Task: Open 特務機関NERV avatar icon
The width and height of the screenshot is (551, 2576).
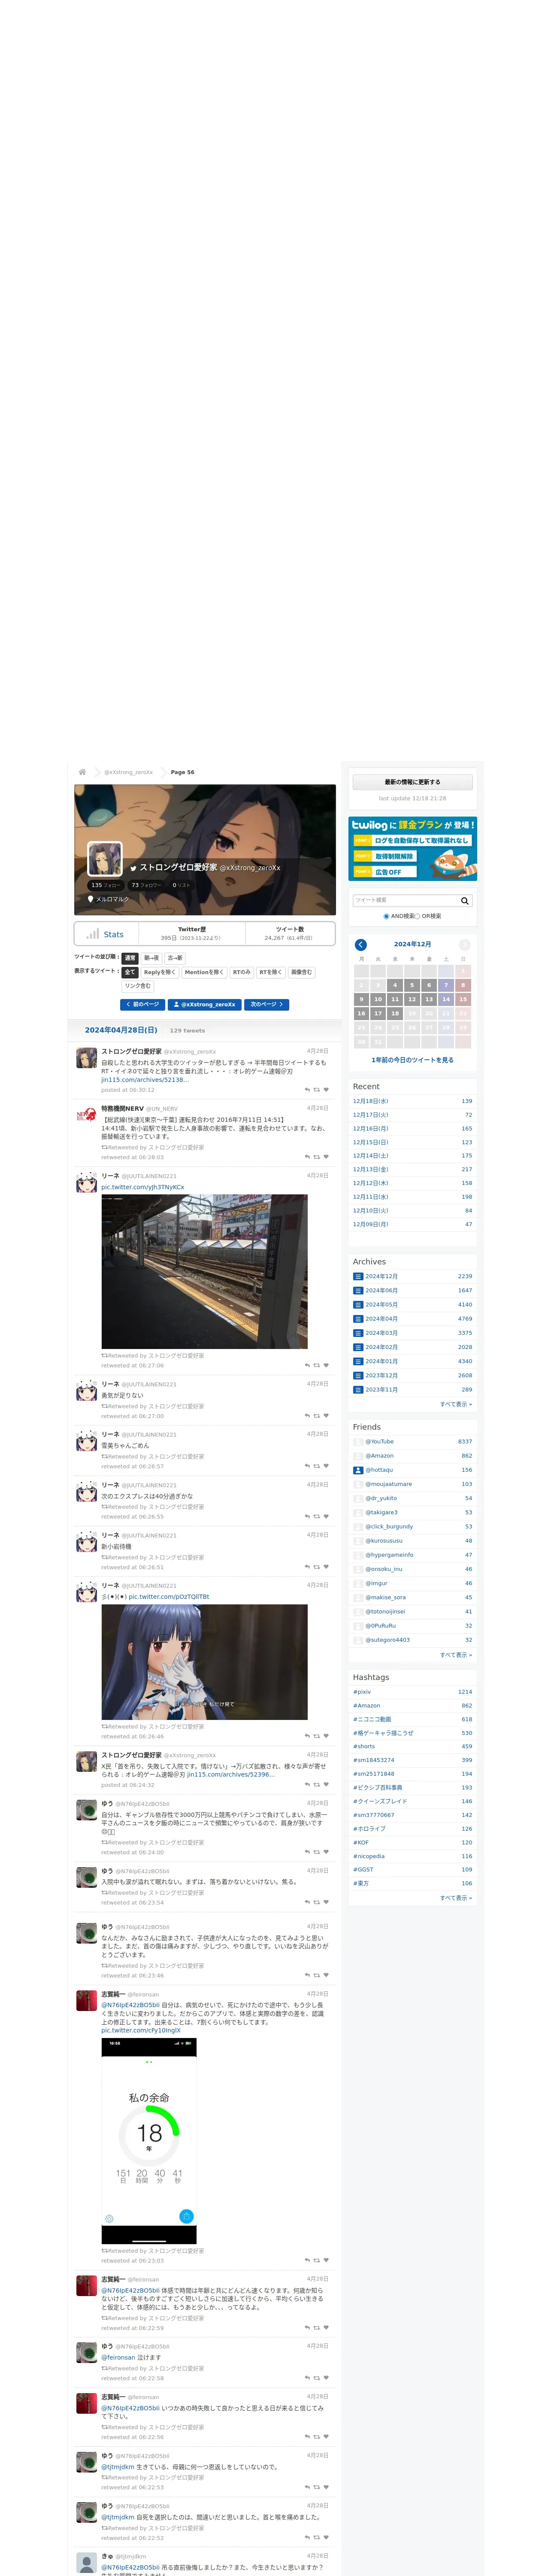Action: tap(87, 1116)
